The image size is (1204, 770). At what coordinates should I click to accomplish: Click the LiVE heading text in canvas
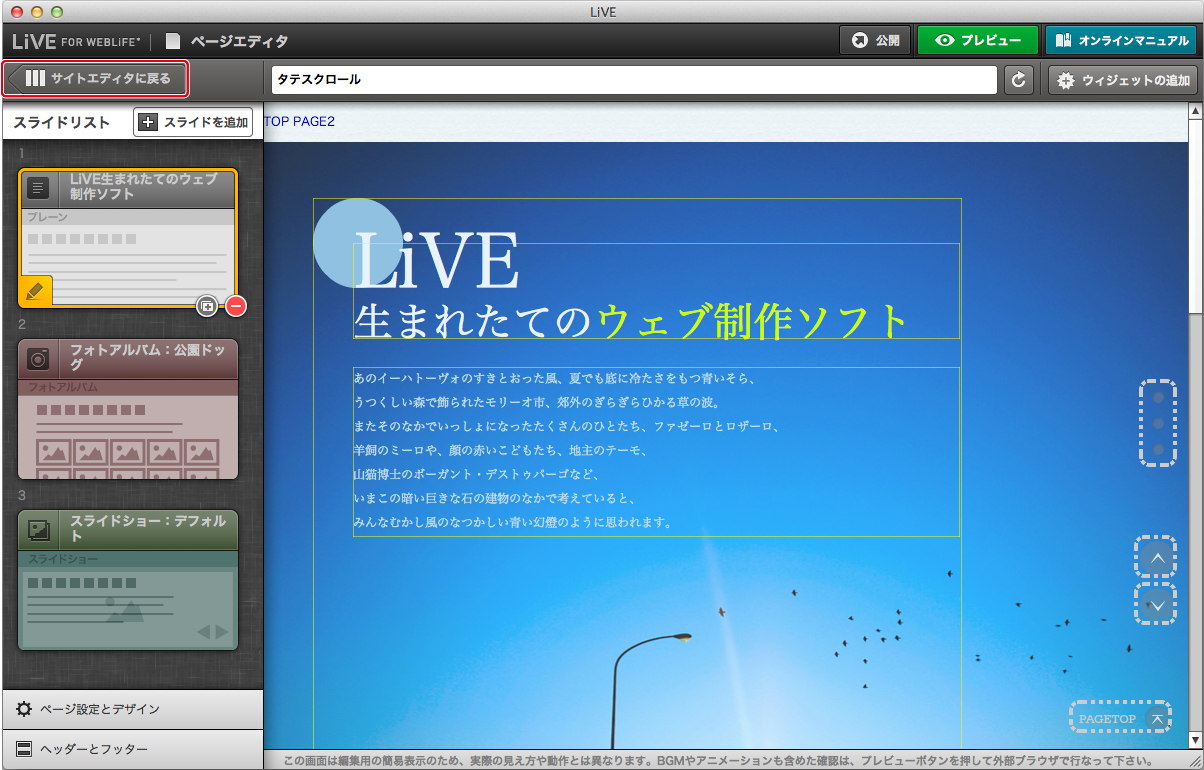(437, 261)
